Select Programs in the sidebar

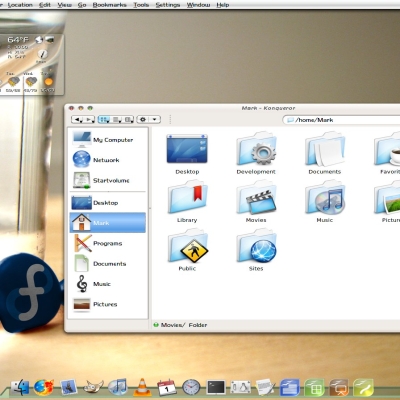point(108,243)
